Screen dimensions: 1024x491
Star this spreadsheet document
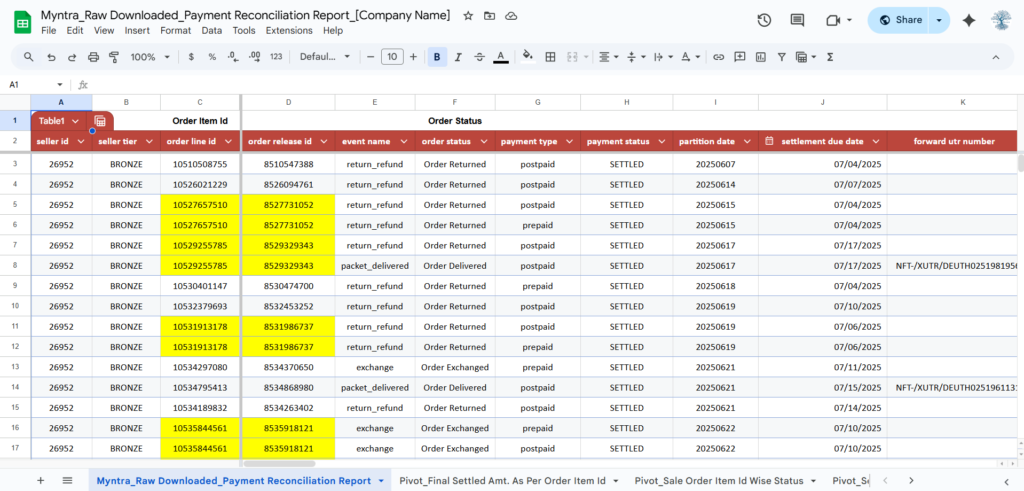[x=469, y=17]
